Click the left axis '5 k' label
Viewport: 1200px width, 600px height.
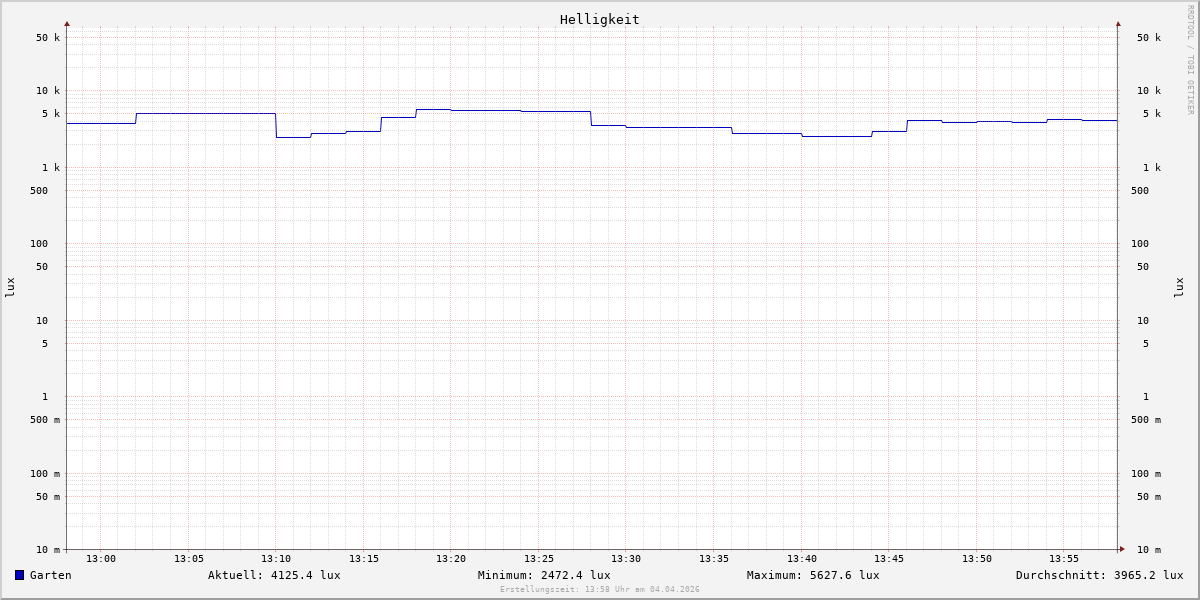point(51,114)
